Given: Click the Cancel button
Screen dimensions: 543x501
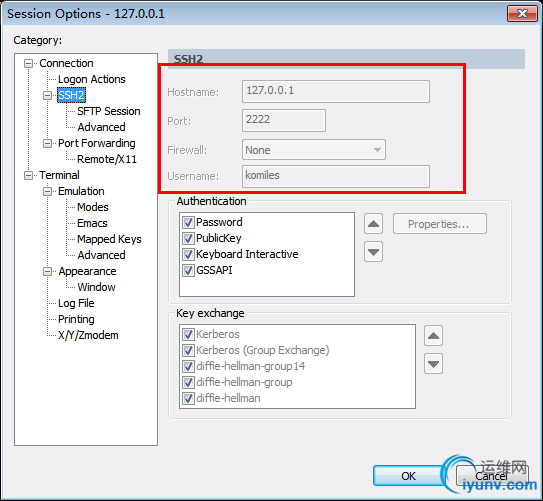Looking at the screenshot, I should click(x=492, y=476).
